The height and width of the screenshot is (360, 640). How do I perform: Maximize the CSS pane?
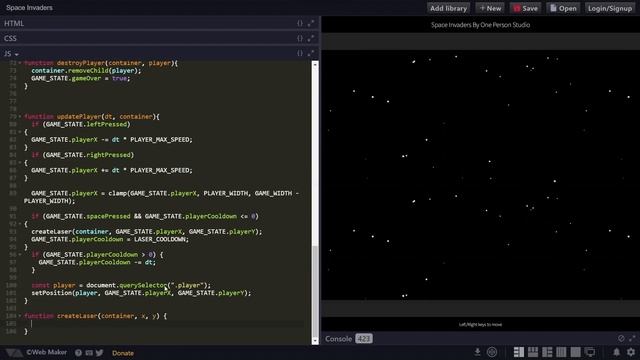(311, 38)
